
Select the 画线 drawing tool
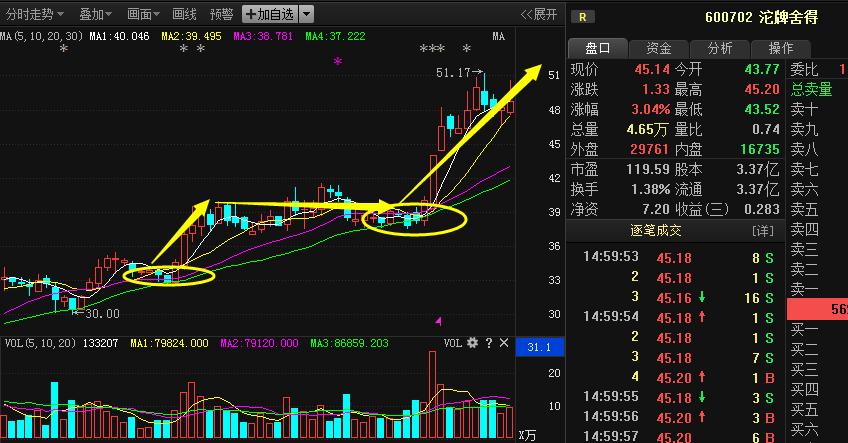click(x=184, y=14)
